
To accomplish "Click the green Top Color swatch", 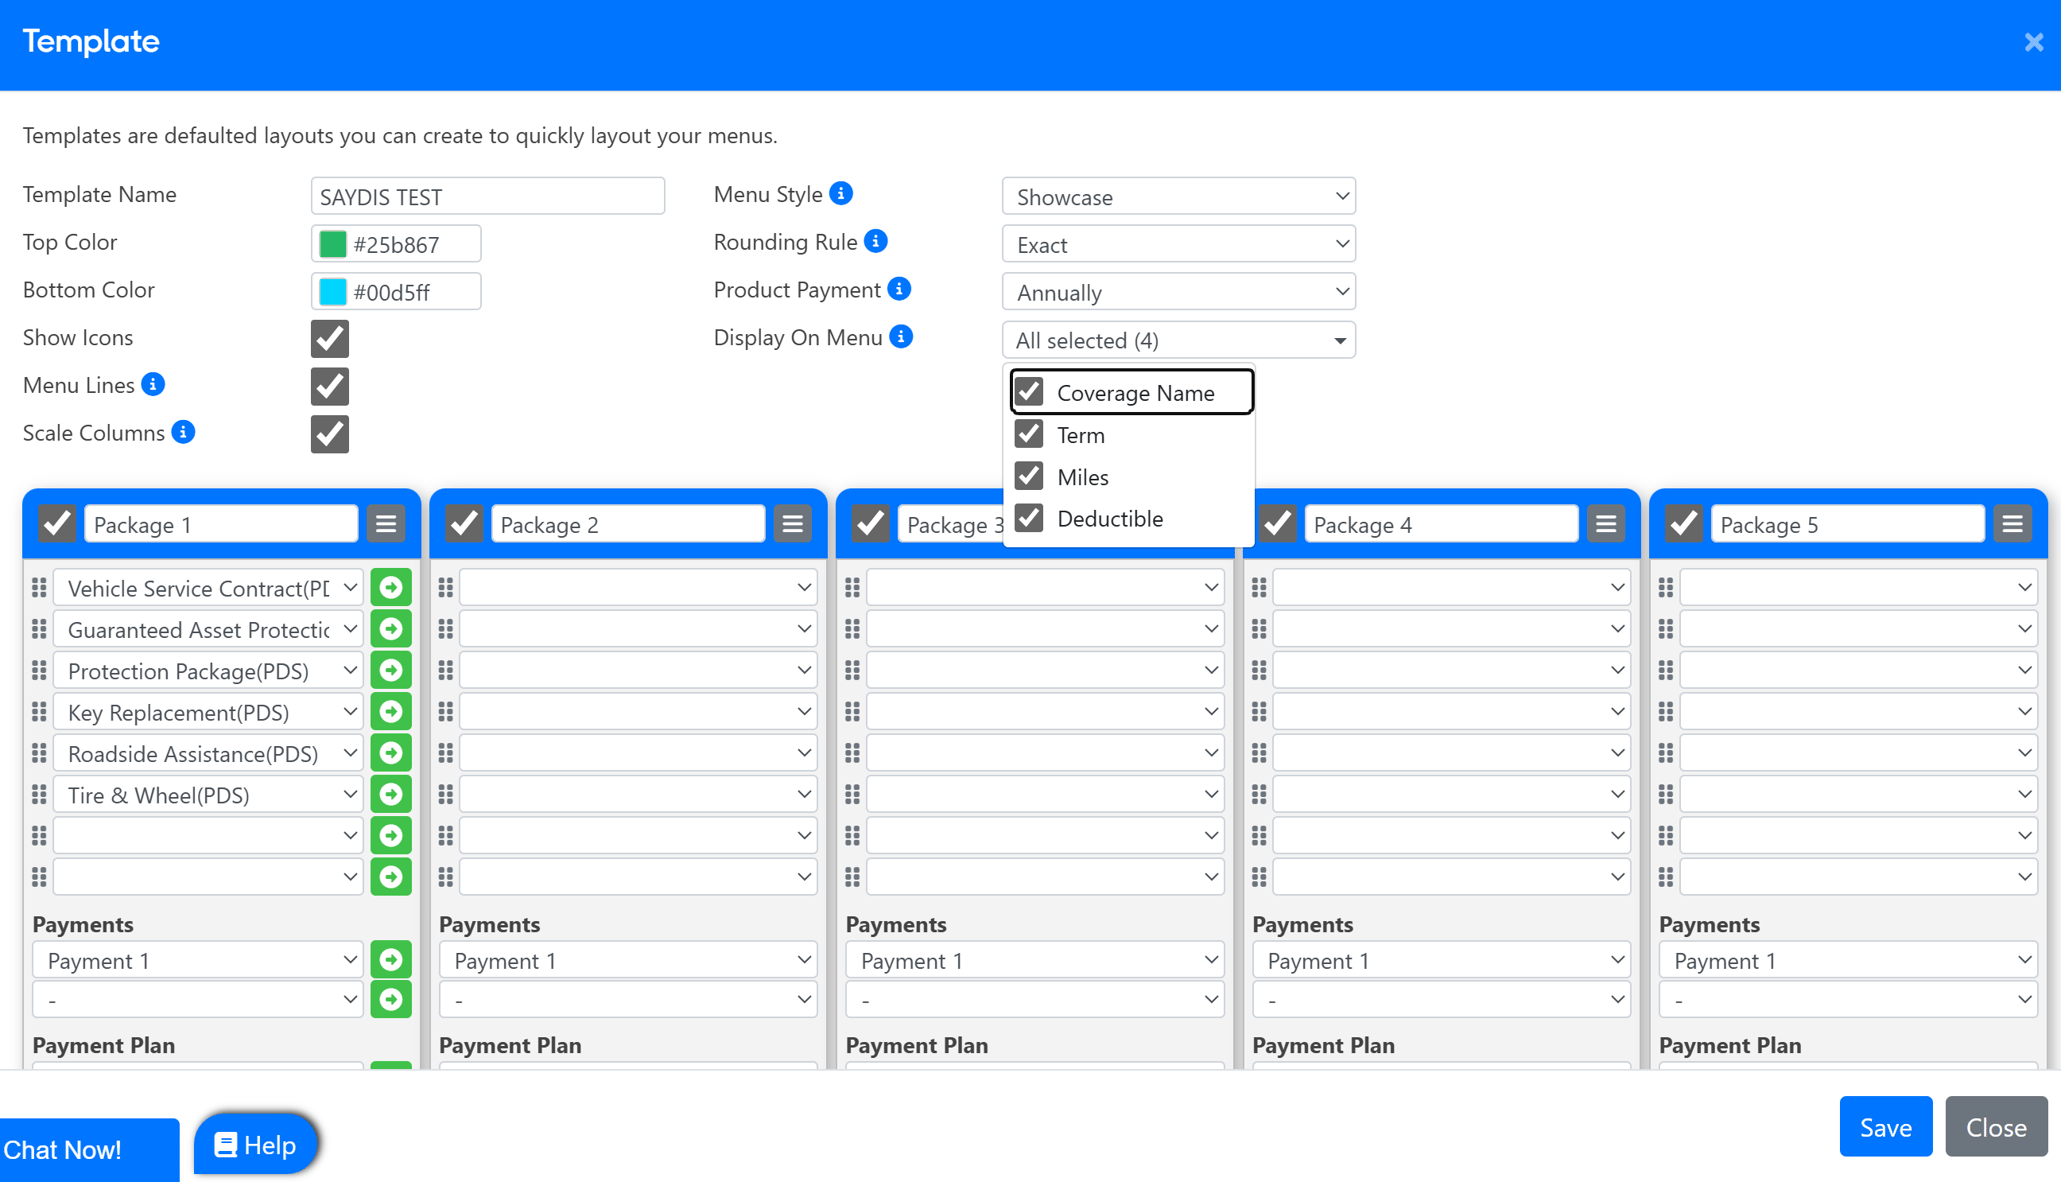I will point(333,245).
